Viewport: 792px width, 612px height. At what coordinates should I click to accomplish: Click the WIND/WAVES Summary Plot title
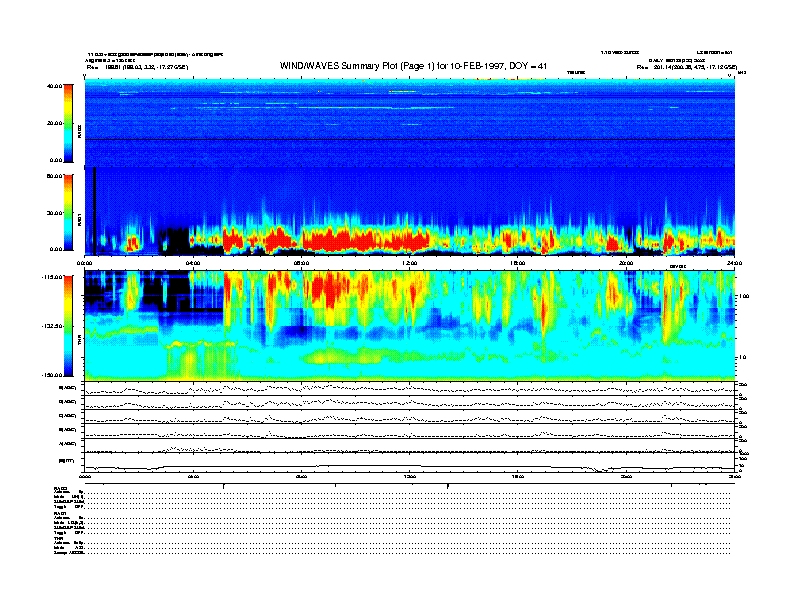click(x=413, y=66)
